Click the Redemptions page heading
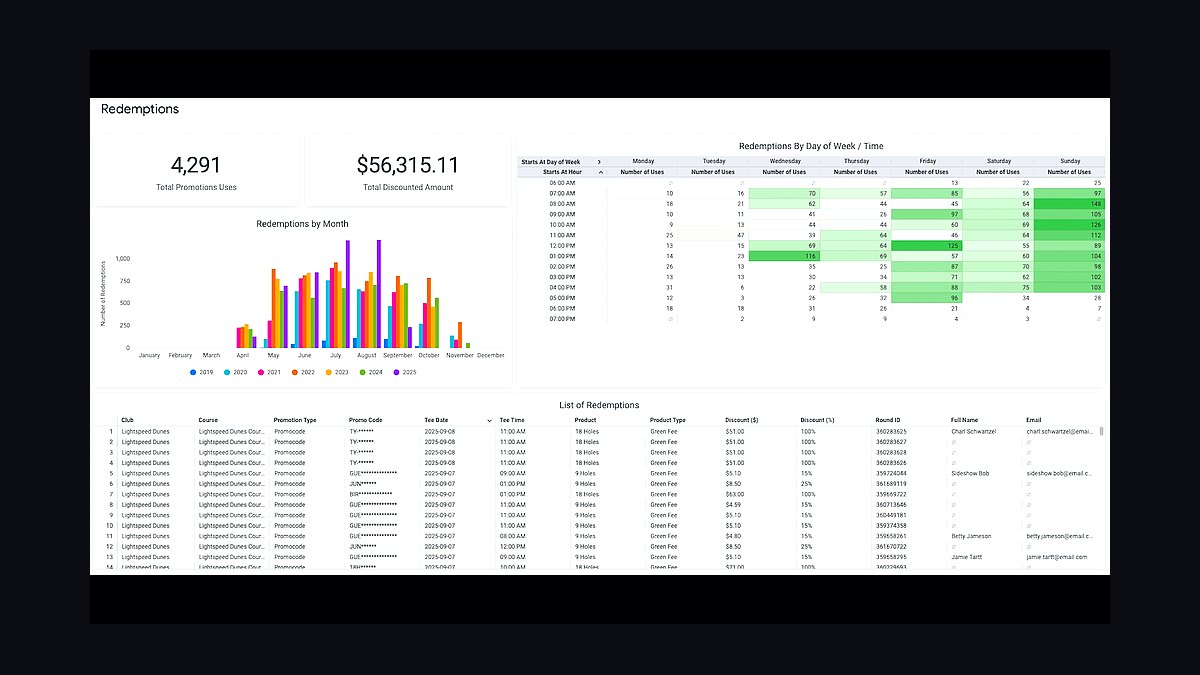Viewport: 1200px width, 675px height. (140, 109)
